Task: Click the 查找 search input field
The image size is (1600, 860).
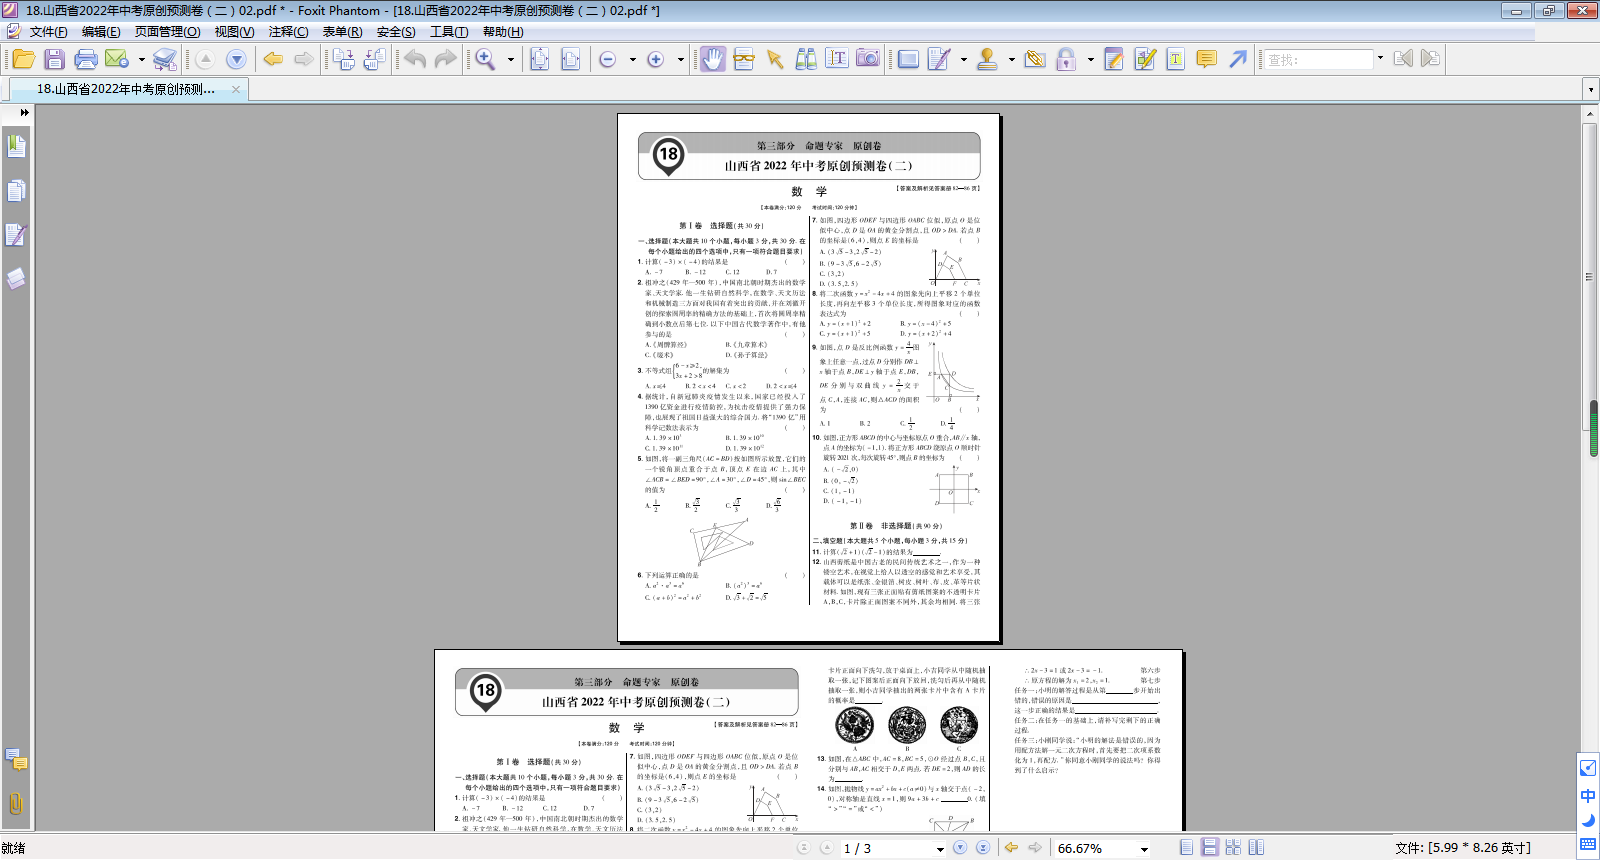Action: 1318,60
